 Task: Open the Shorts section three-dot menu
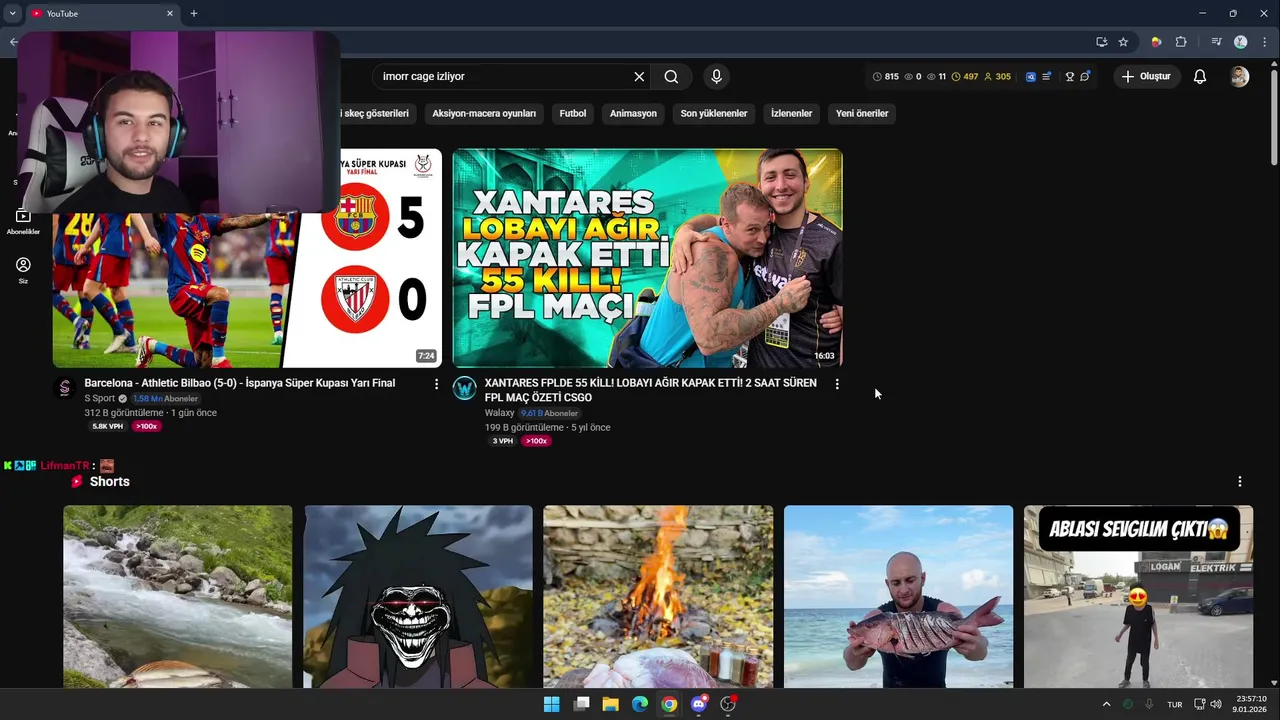1240,481
